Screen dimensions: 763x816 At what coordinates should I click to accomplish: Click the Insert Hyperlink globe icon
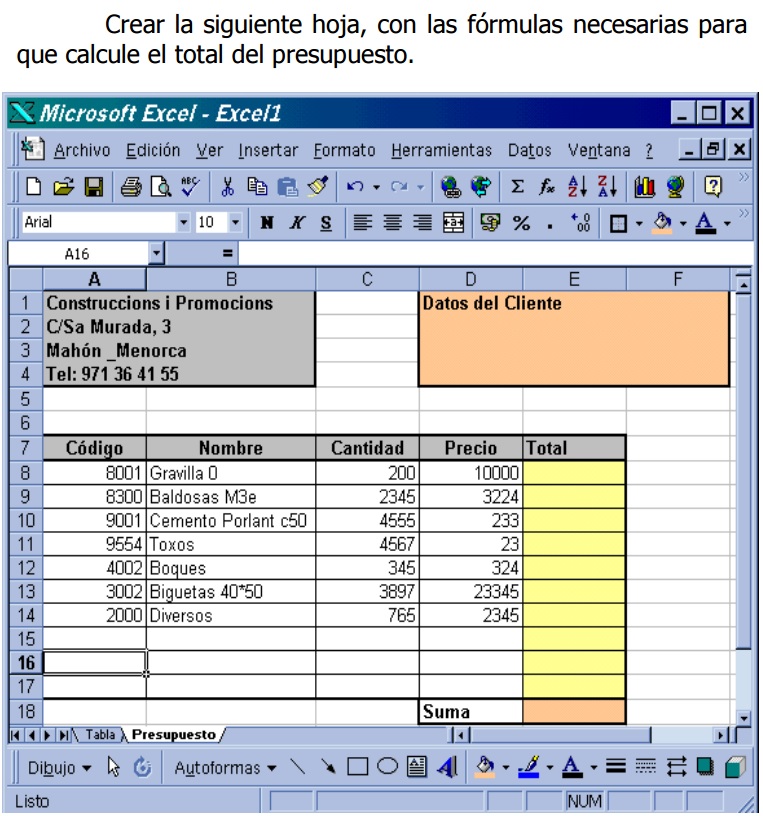pyautogui.click(x=450, y=187)
